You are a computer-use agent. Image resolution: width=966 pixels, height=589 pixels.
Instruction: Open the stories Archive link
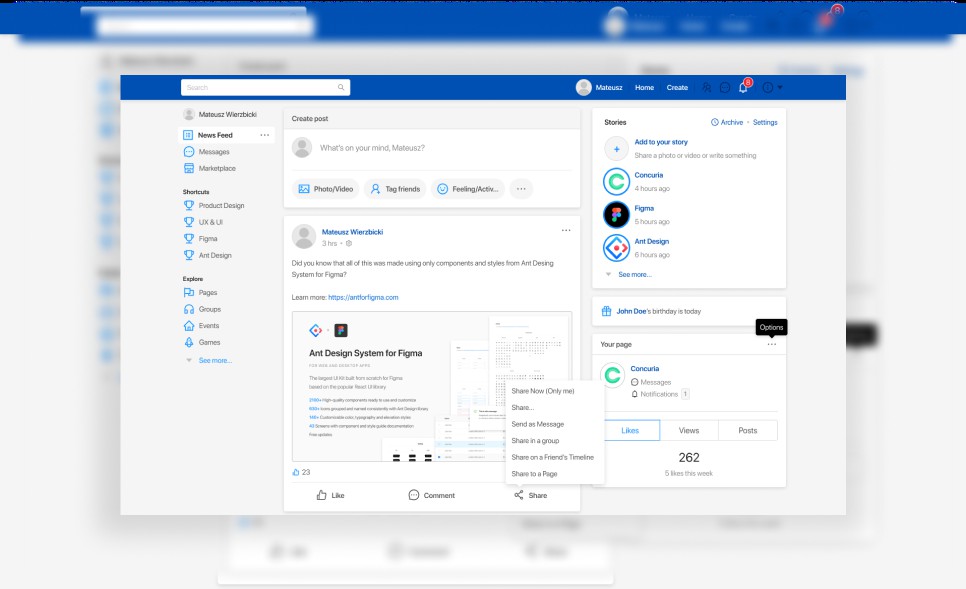coord(727,122)
